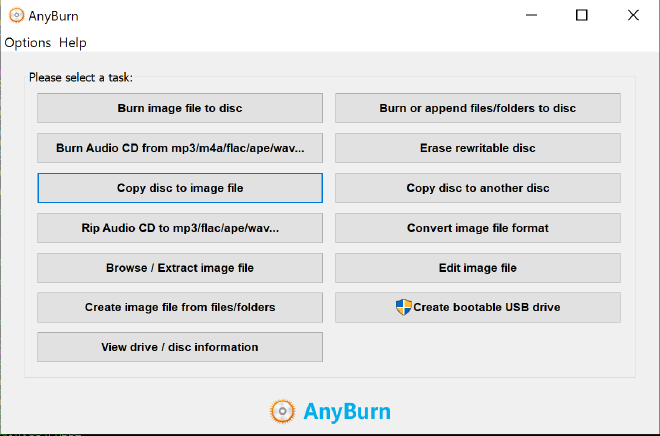
Task: Open the Help menu
Action: [73, 43]
